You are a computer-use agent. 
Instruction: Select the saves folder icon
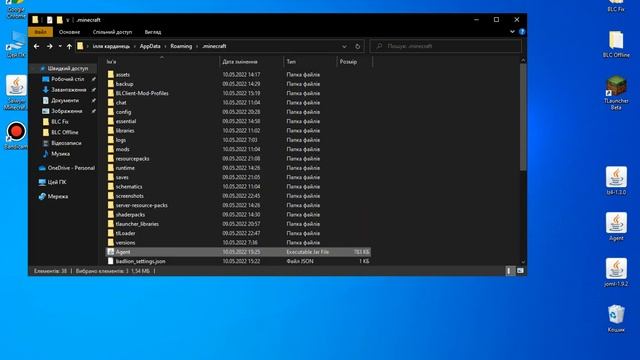[111, 178]
